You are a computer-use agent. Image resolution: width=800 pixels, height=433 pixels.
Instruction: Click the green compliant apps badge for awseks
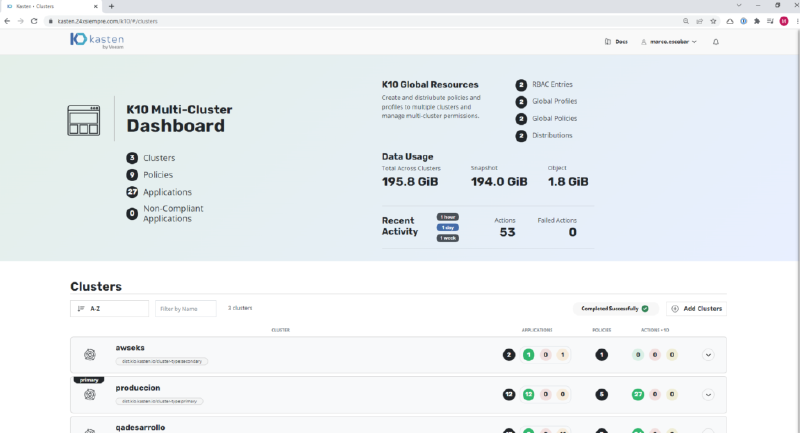tap(529, 354)
